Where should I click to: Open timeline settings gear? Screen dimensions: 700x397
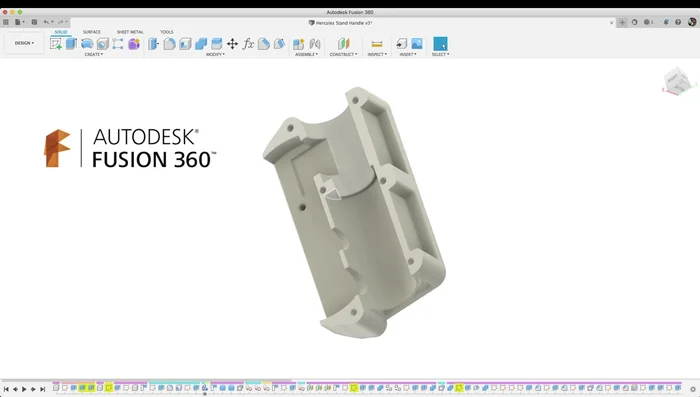pos(693,389)
